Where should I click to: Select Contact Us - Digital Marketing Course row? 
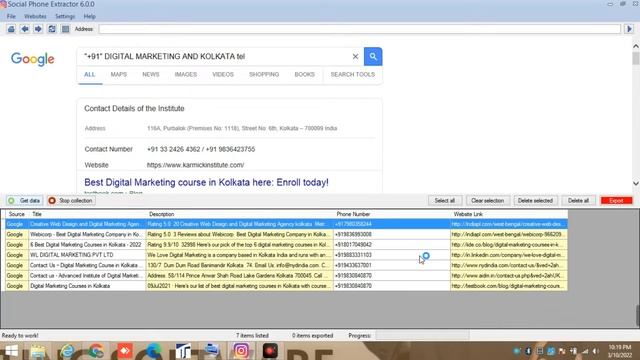287,265
